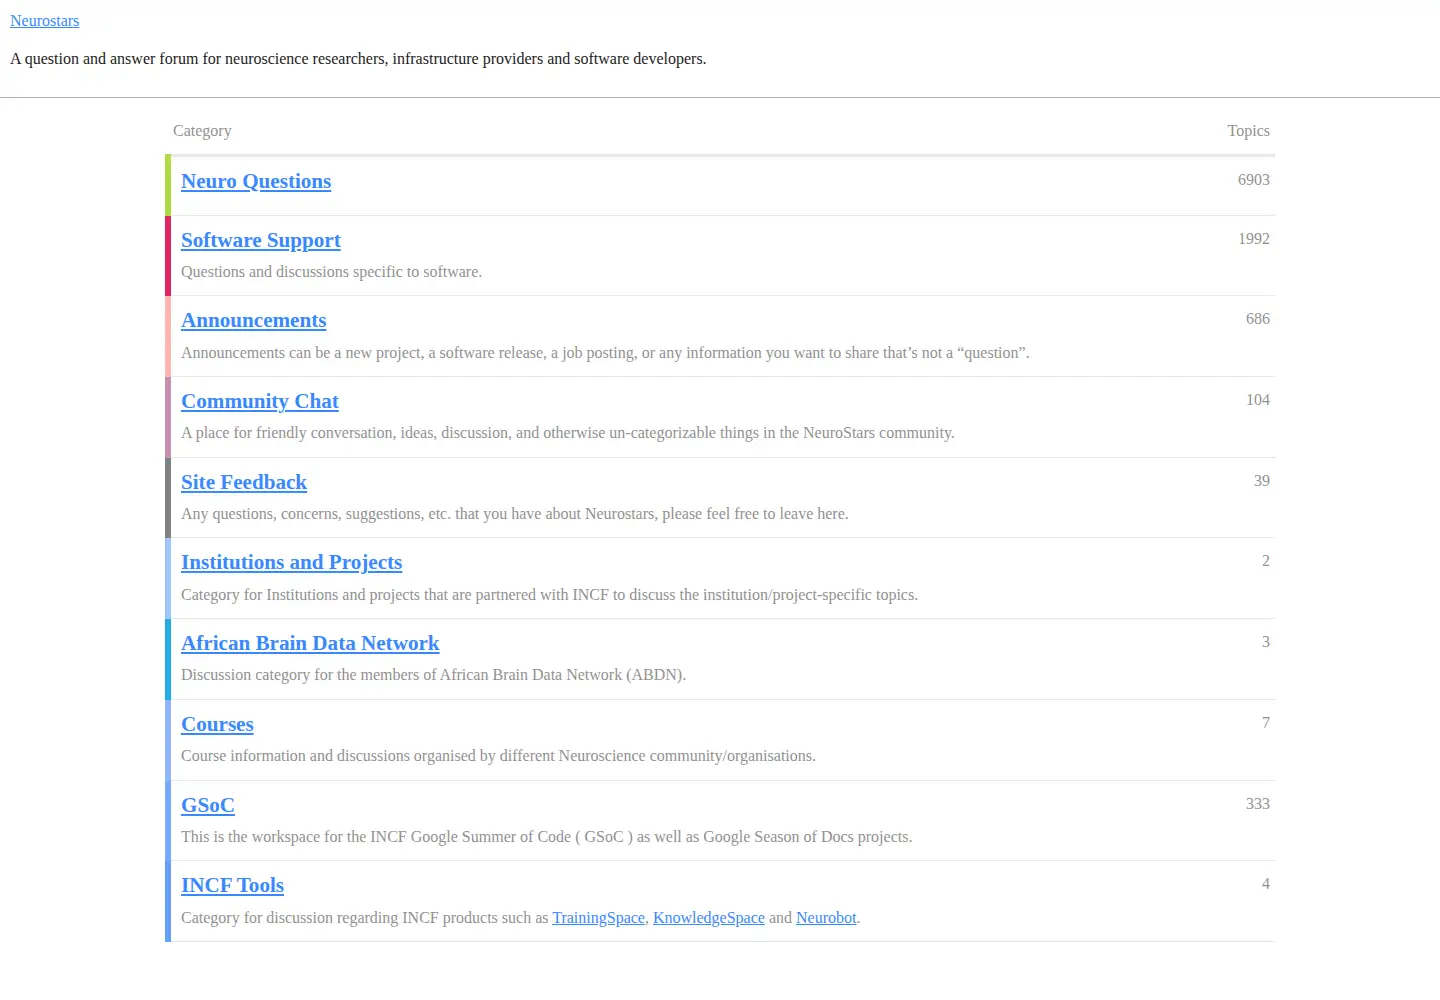
Task: Click the Site Feedback description text
Action: pos(515,514)
